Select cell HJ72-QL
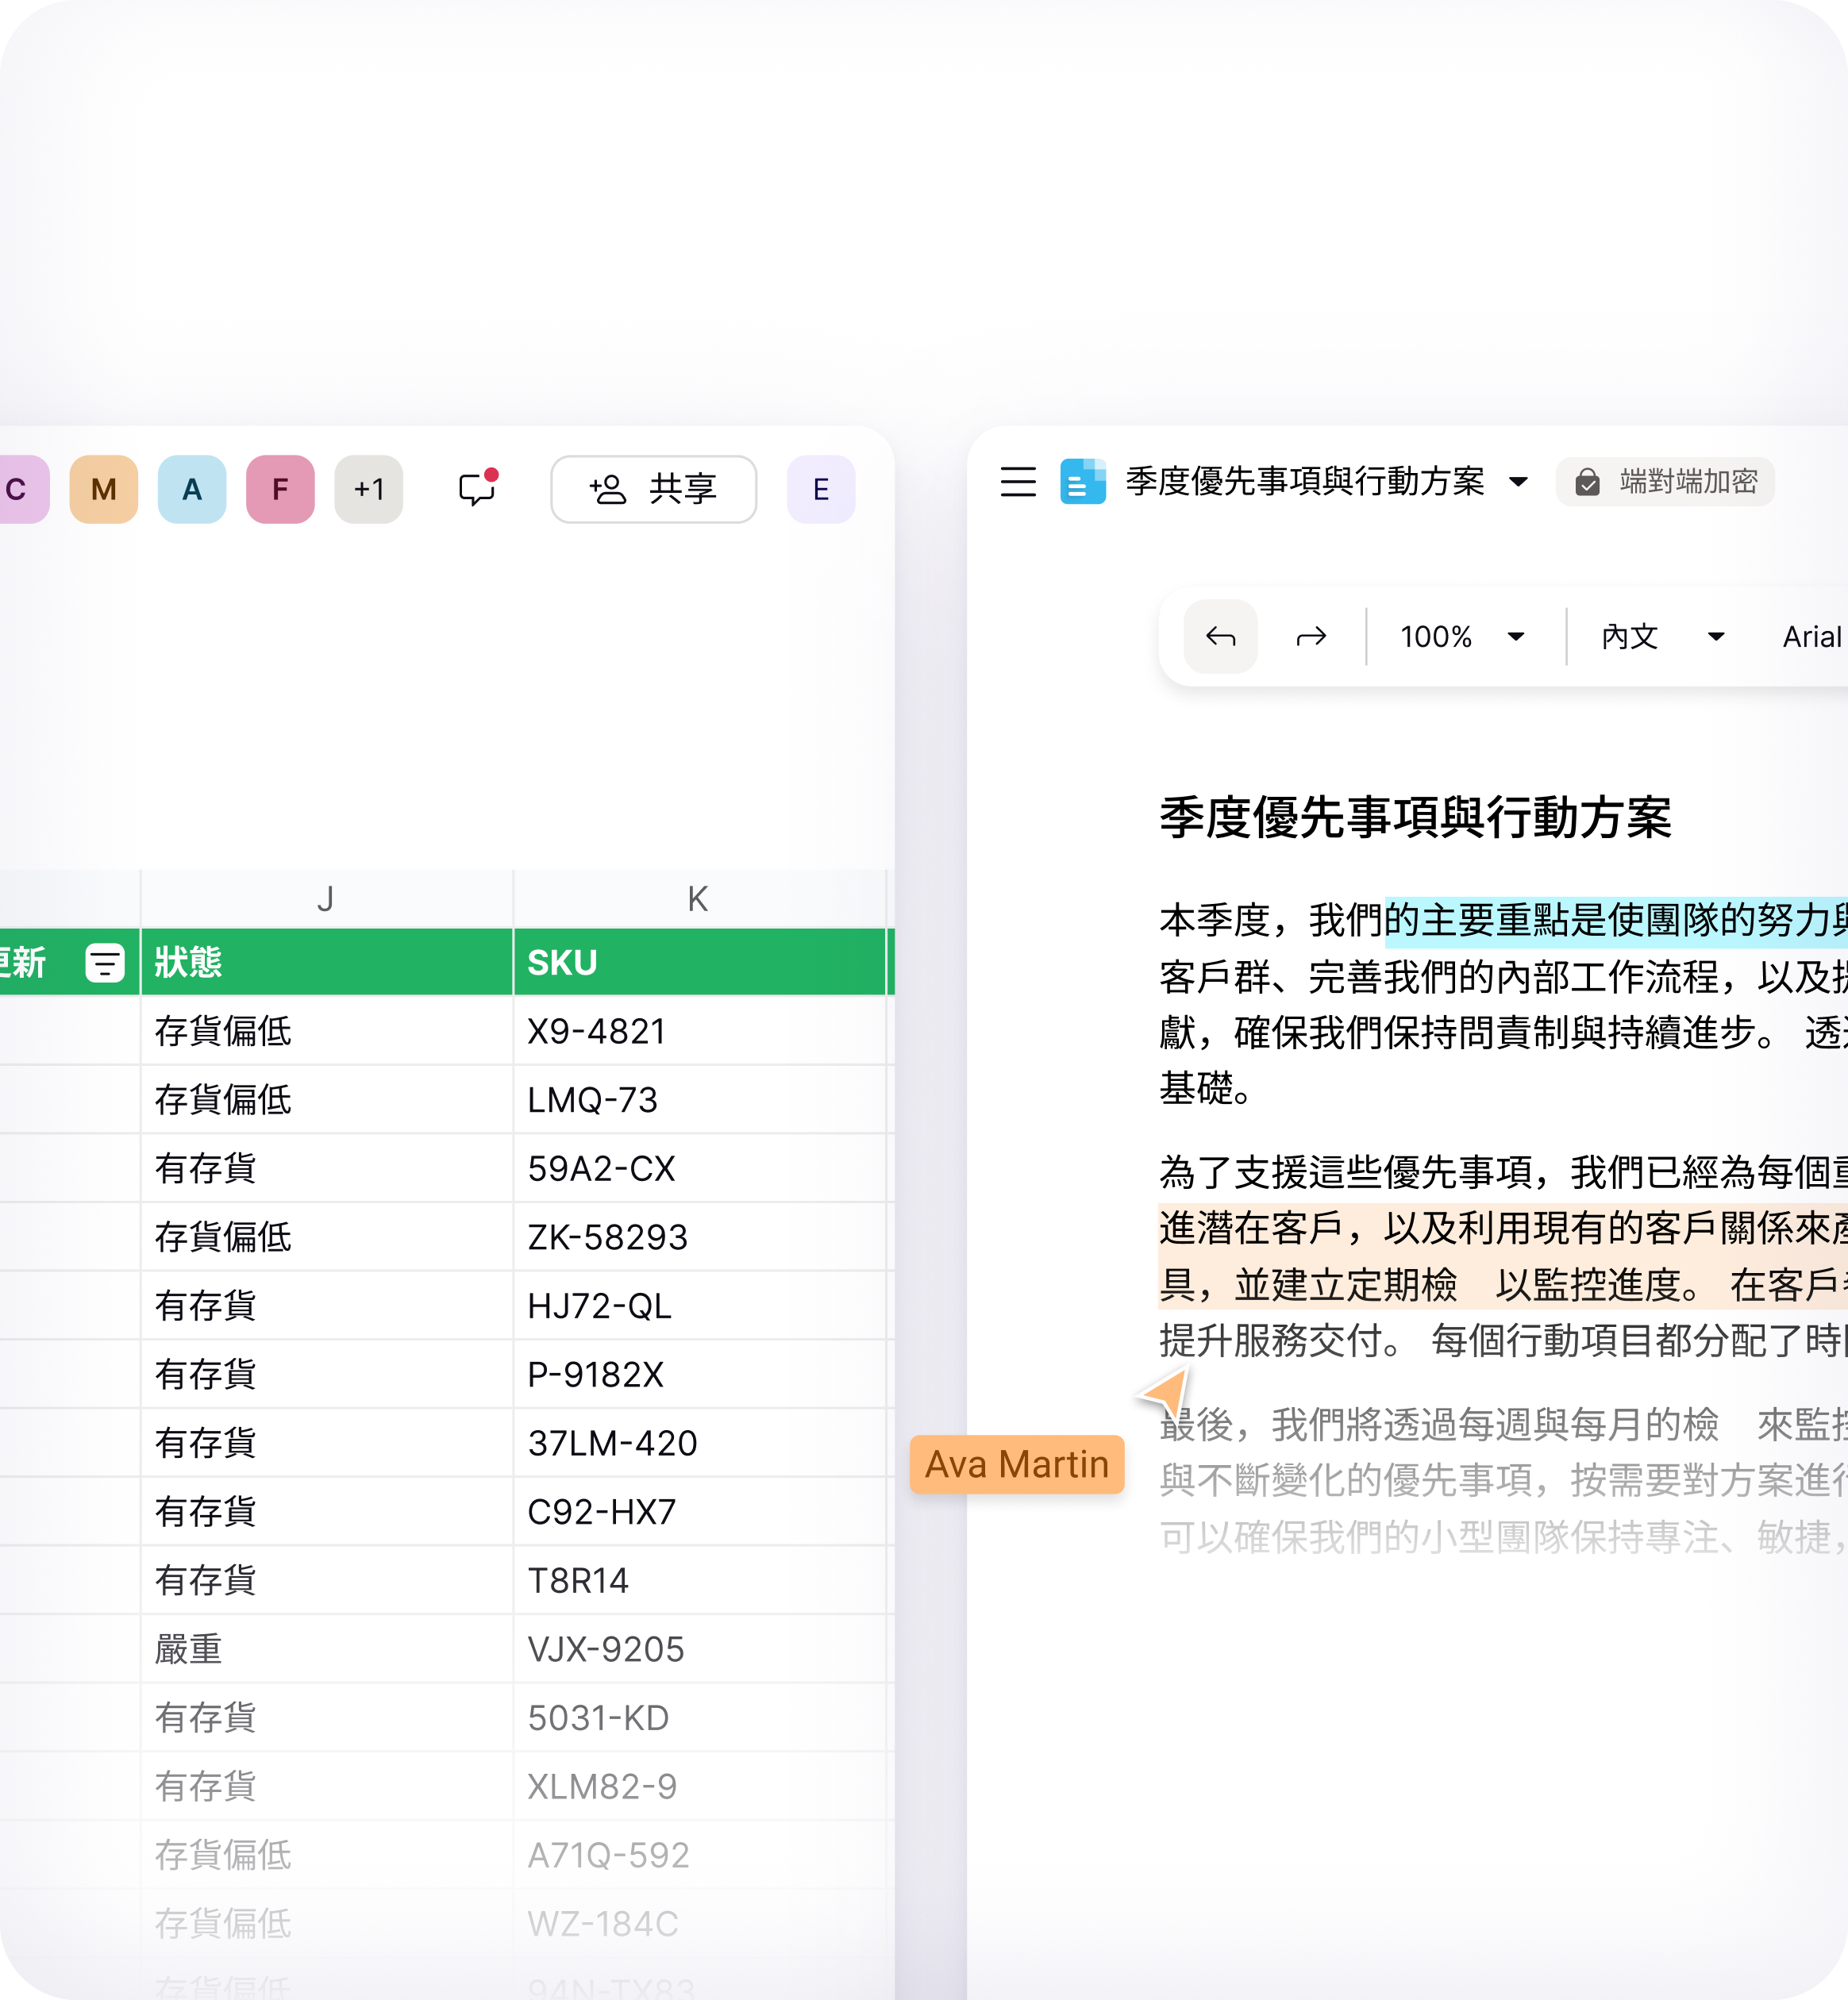The width and height of the screenshot is (1848, 2000). coord(699,1306)
